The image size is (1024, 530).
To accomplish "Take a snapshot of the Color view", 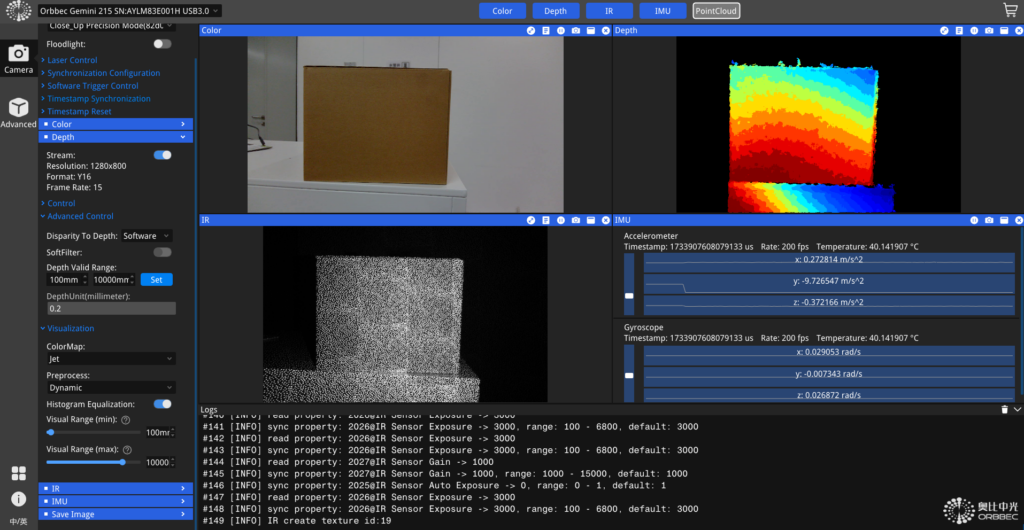I will coord(575,31).
